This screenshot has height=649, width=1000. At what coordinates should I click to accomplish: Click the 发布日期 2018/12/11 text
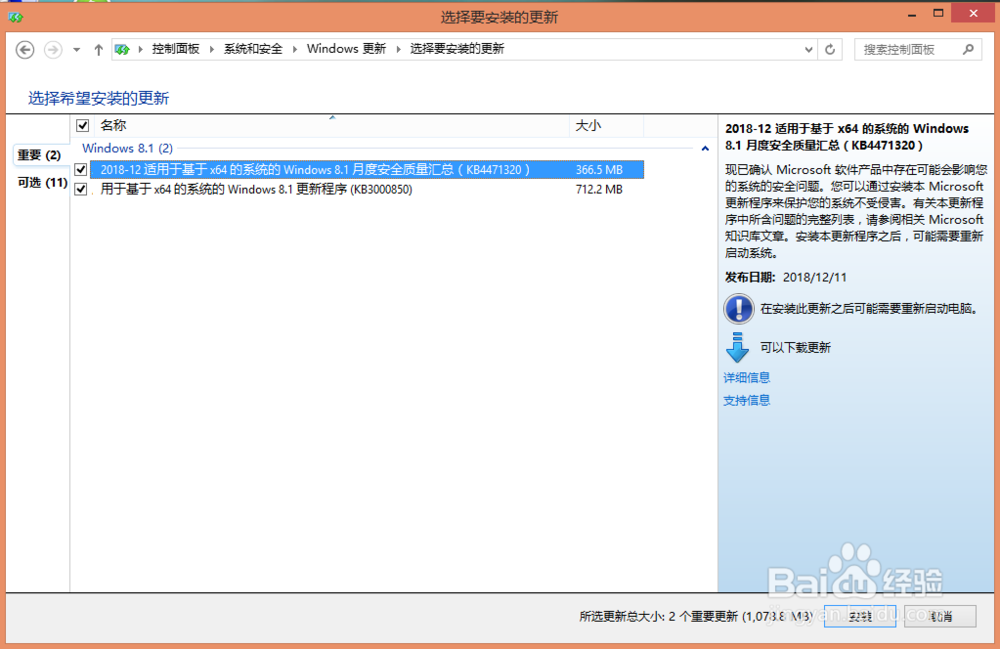click(786, 277)
